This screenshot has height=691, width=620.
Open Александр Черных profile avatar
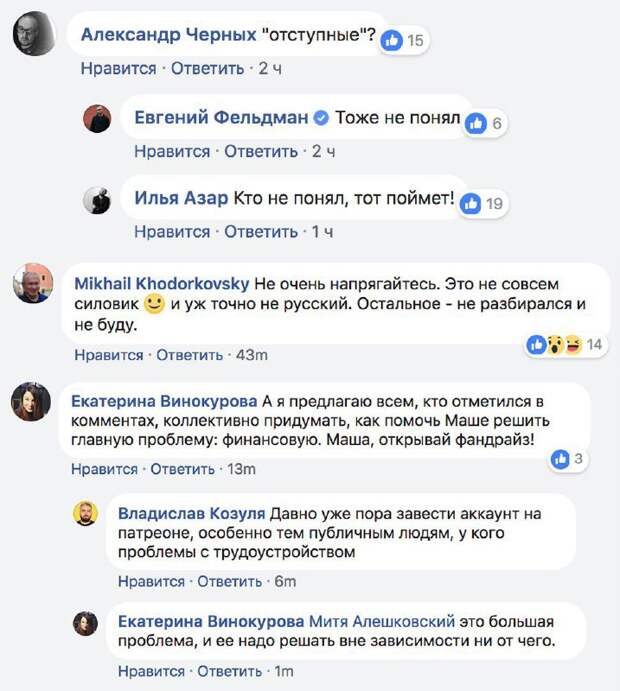(34, 34)
